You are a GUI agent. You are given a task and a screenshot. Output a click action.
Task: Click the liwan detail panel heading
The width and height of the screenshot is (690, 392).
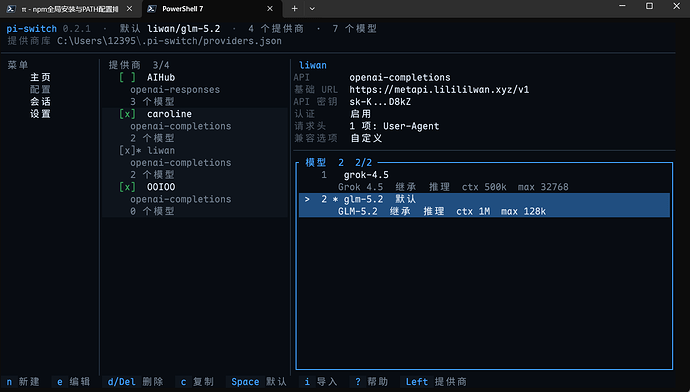pyautogui.click(x=313, y=65)
